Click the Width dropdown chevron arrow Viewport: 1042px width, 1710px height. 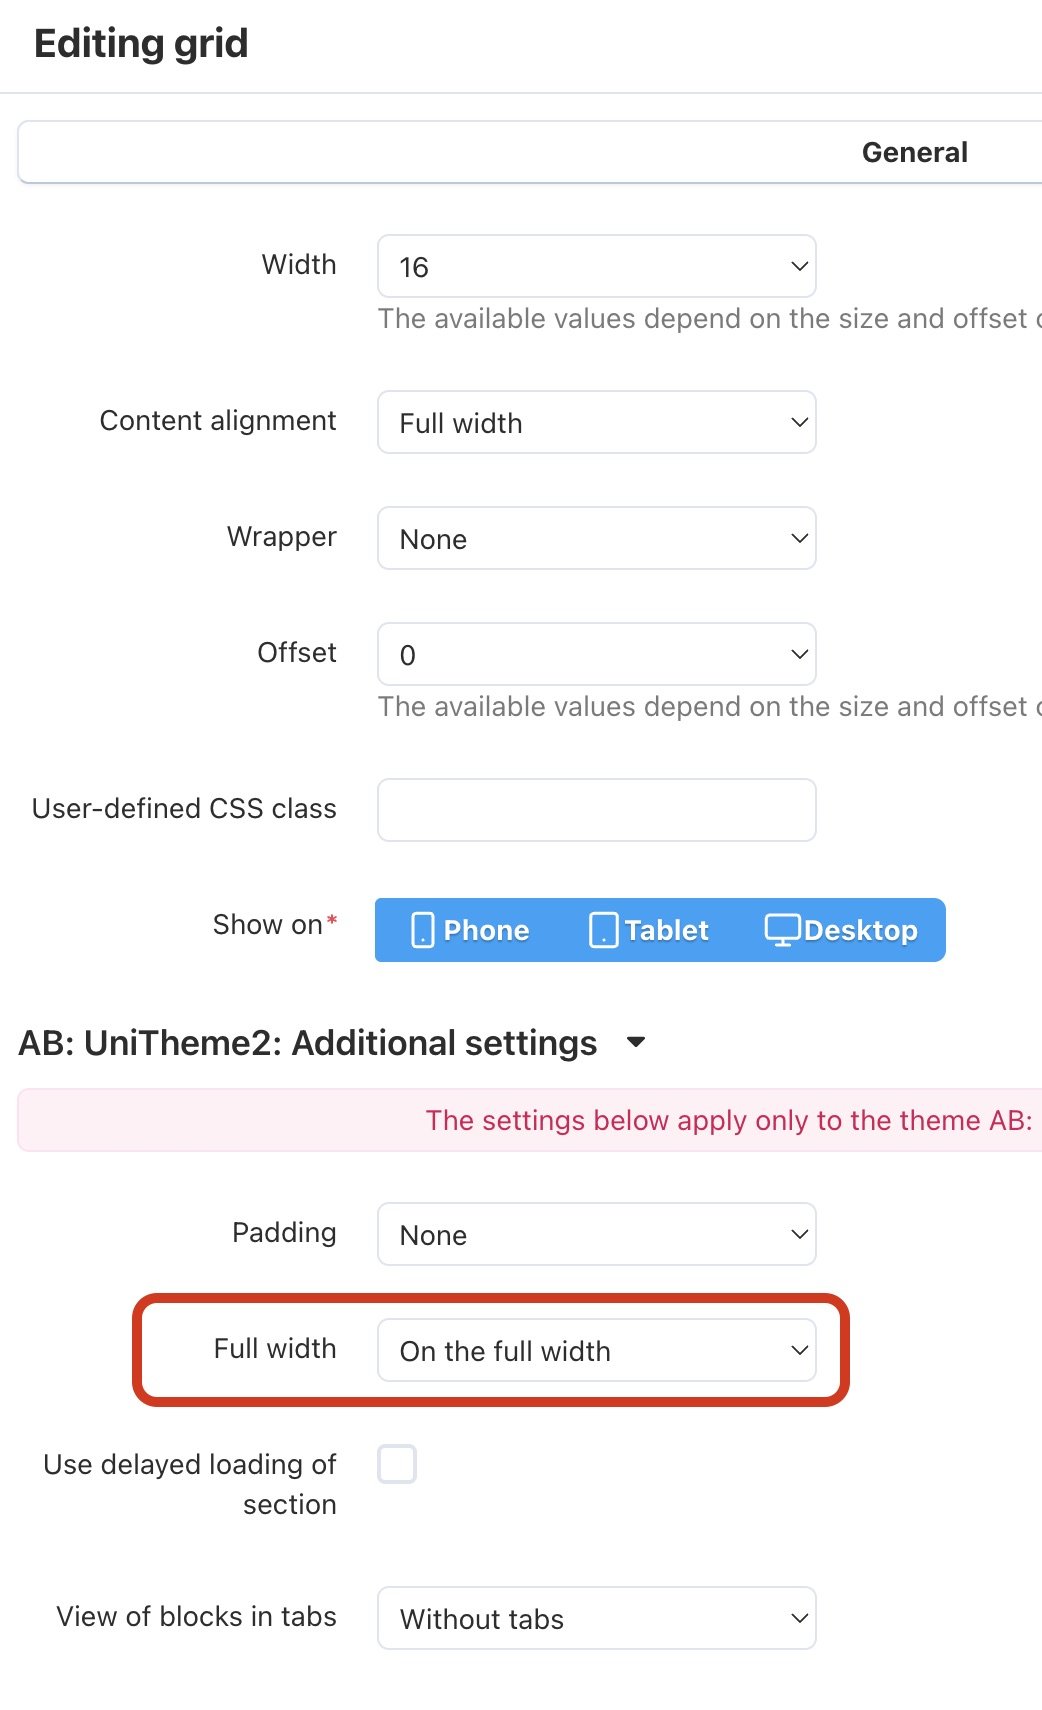tap(799, 266)
